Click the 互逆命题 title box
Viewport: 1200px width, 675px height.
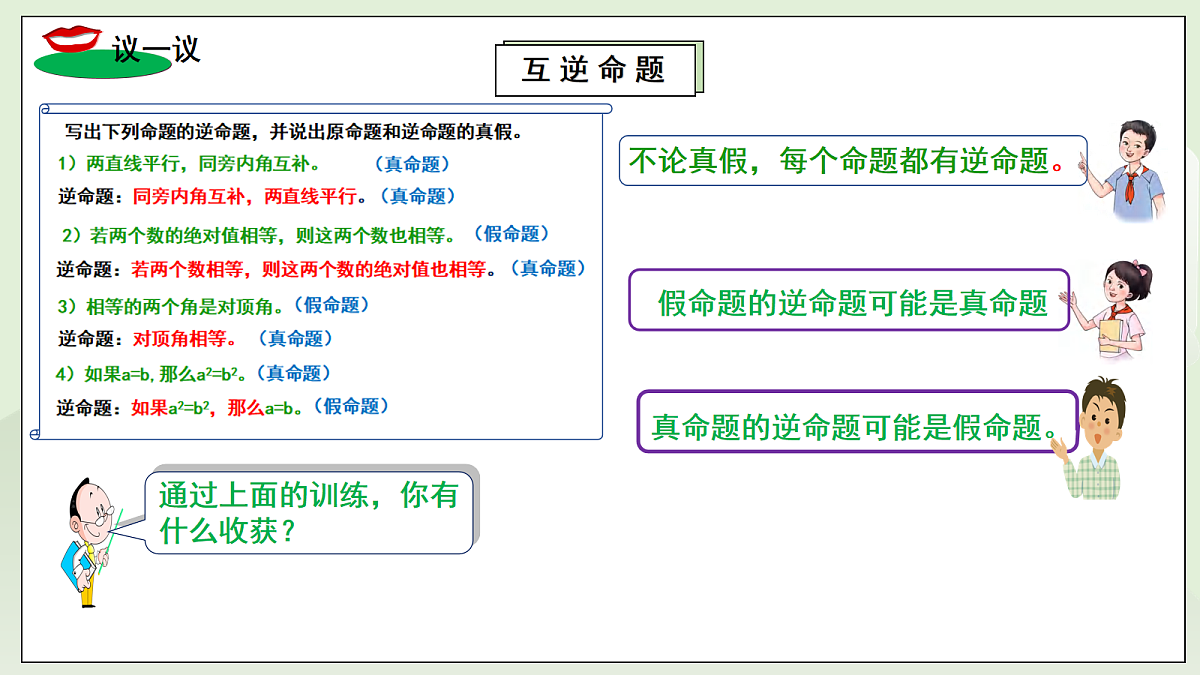595,70
